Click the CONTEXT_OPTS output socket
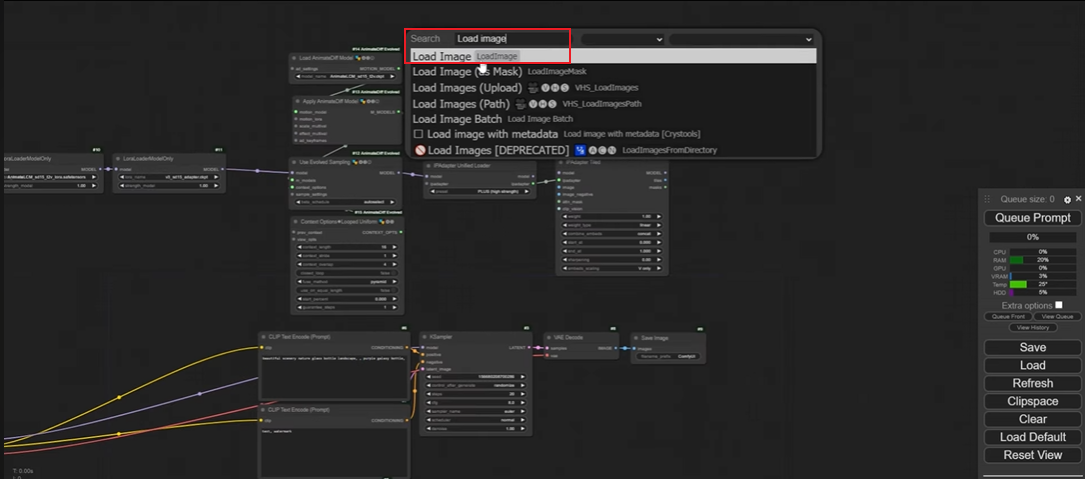 (401, 232)
